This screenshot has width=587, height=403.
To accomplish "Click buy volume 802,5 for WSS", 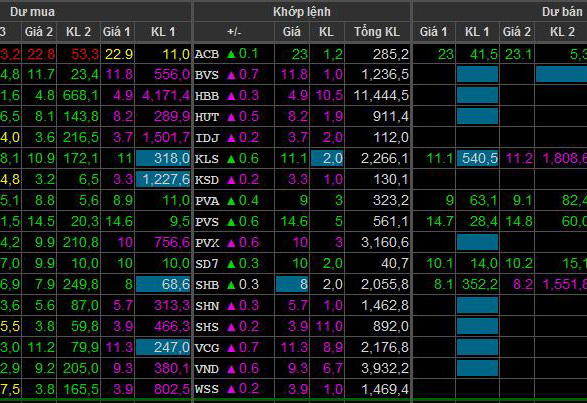I will click(x=172, y=389).
